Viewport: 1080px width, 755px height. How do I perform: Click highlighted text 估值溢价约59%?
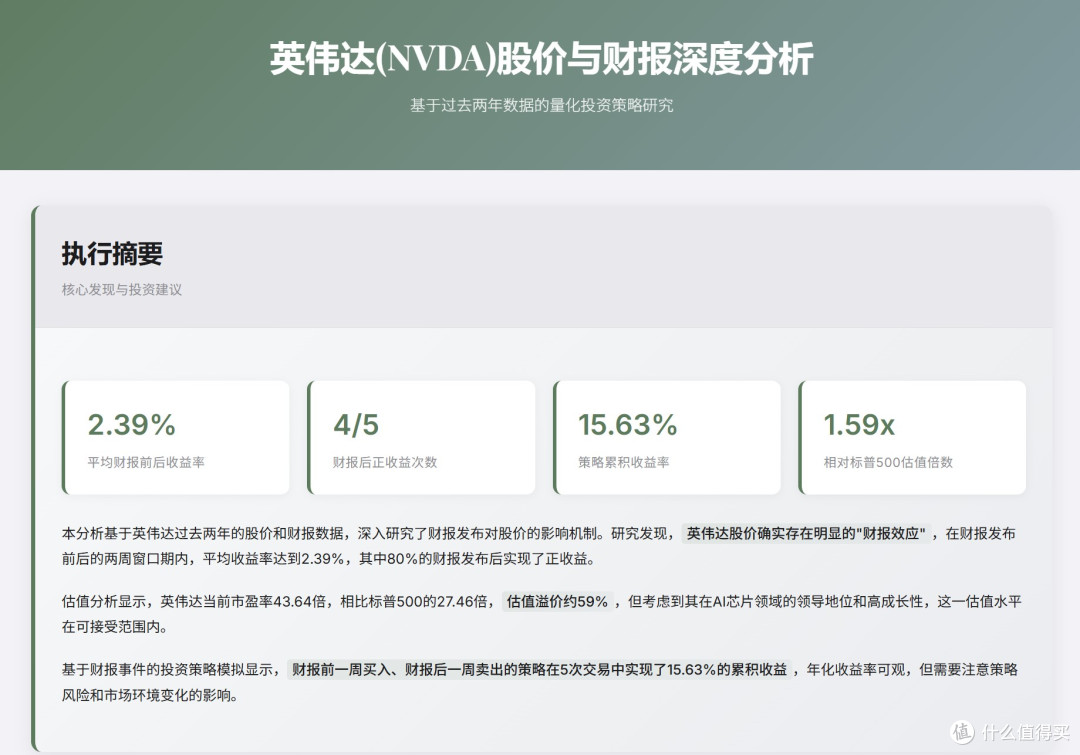pyautogui.click(x=557, y=601)
